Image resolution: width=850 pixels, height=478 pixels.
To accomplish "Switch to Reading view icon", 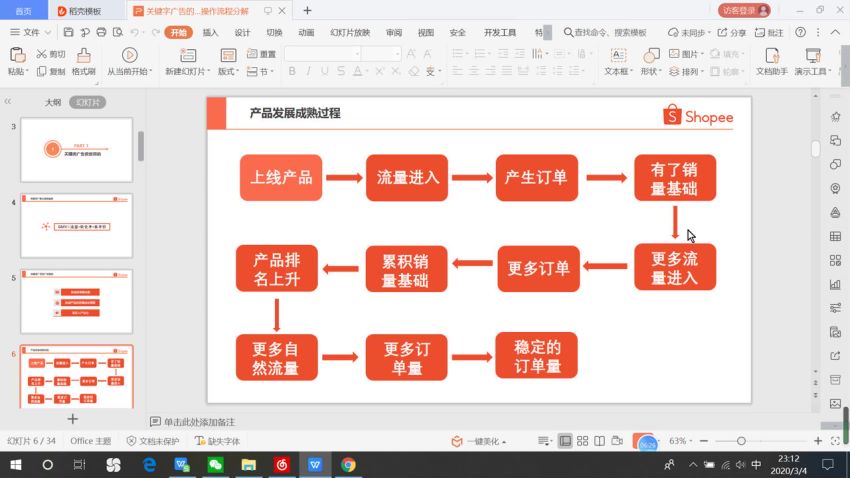I will point(599,441).
